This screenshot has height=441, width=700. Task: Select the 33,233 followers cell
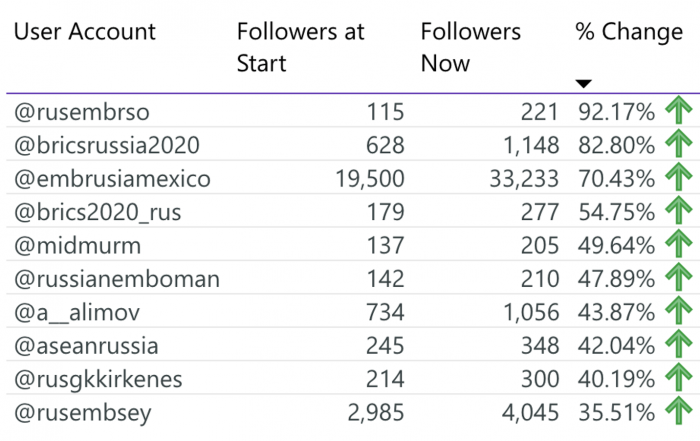pyautogui.click(x=524, y=179)
